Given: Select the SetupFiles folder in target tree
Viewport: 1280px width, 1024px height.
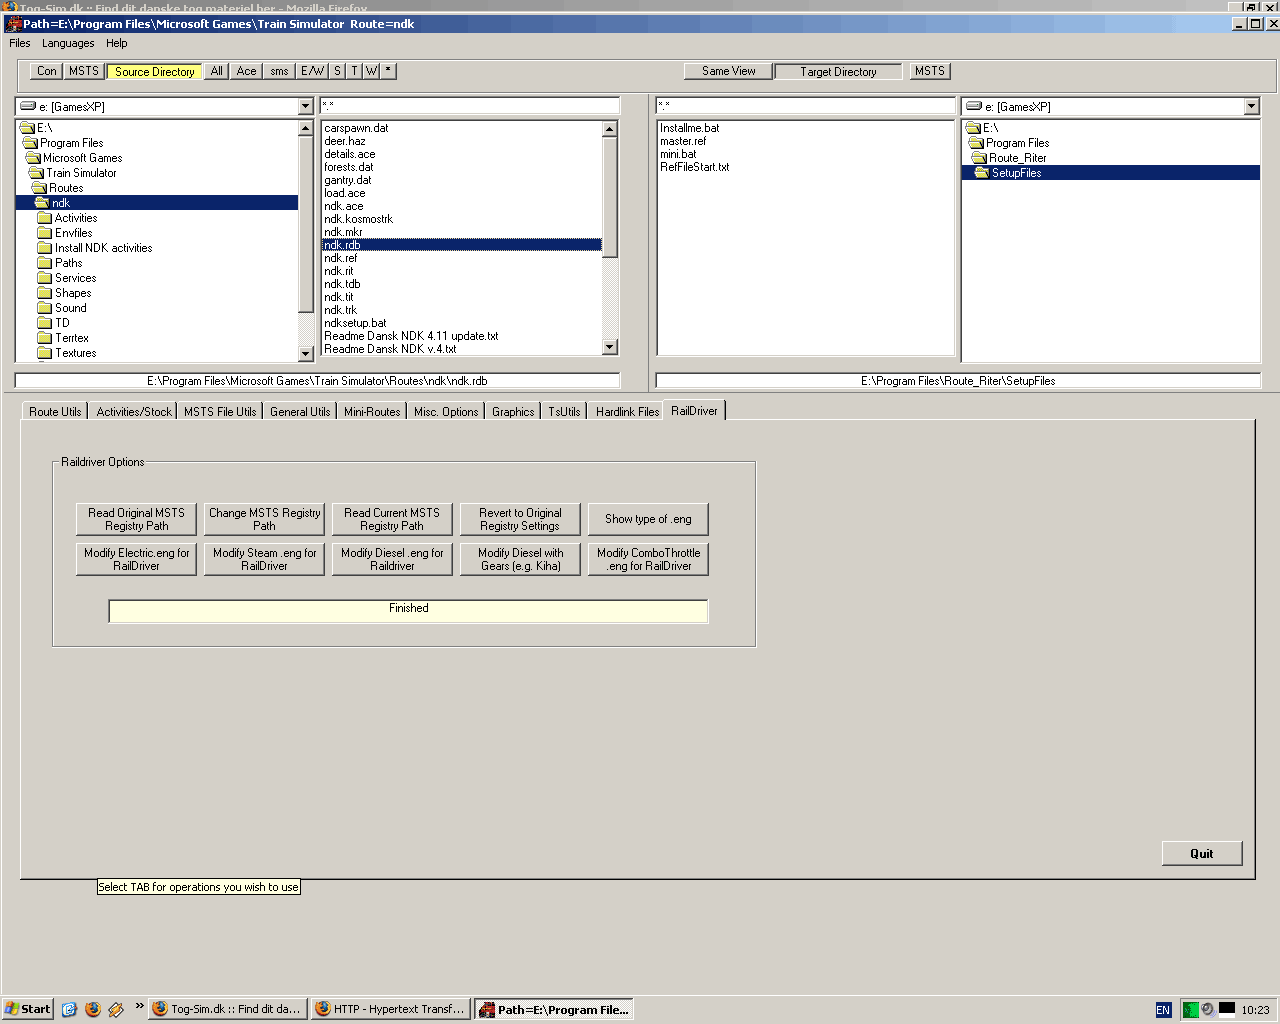Looking at the screenshot, I should pyautogui.click(x=1016, y=173).
